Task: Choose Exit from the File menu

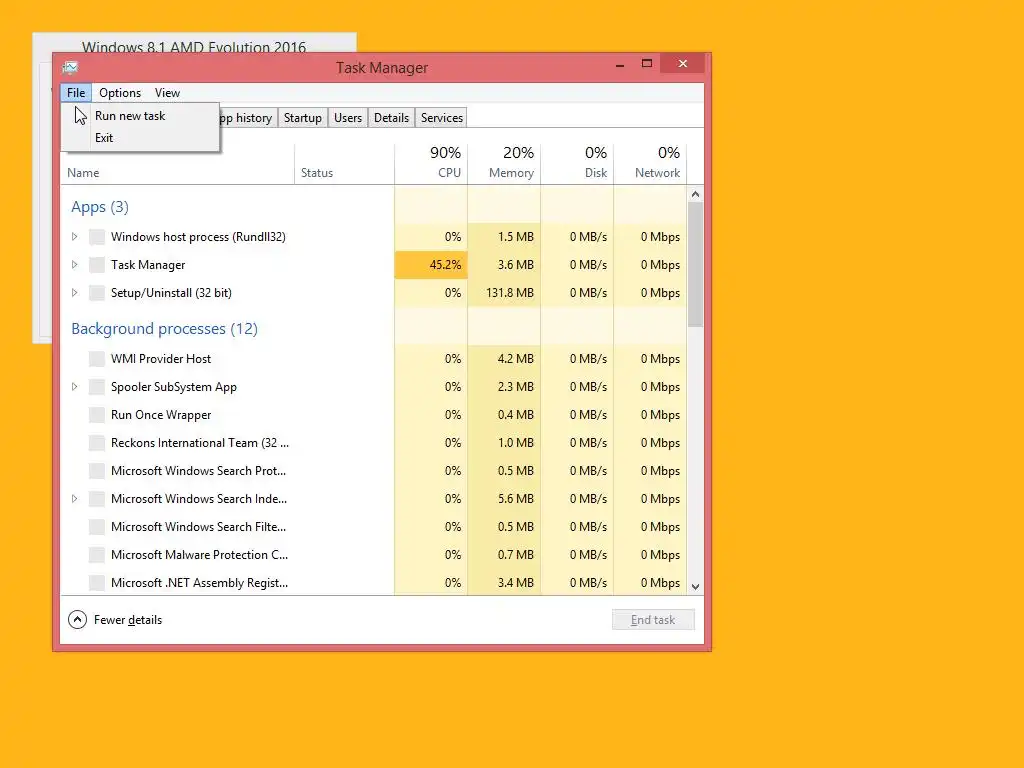Action: 140,138
